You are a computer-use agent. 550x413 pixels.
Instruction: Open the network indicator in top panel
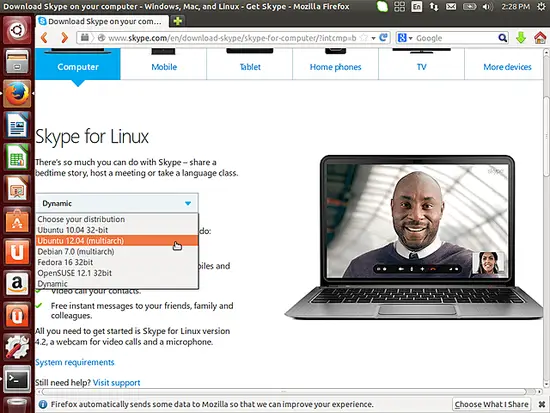coord(434,6)
